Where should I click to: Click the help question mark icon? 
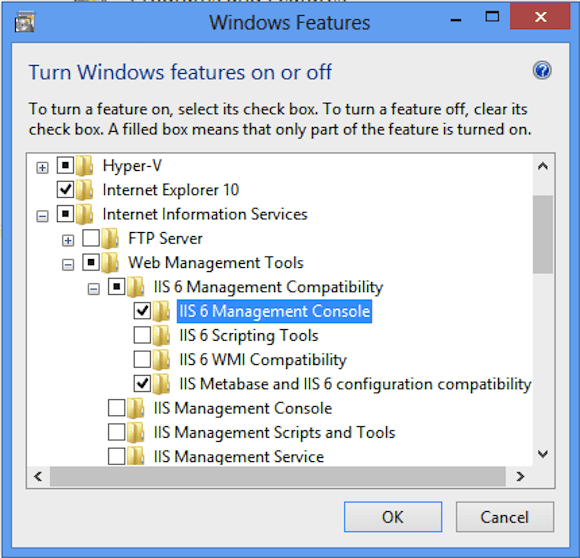(x=542, y=70)
